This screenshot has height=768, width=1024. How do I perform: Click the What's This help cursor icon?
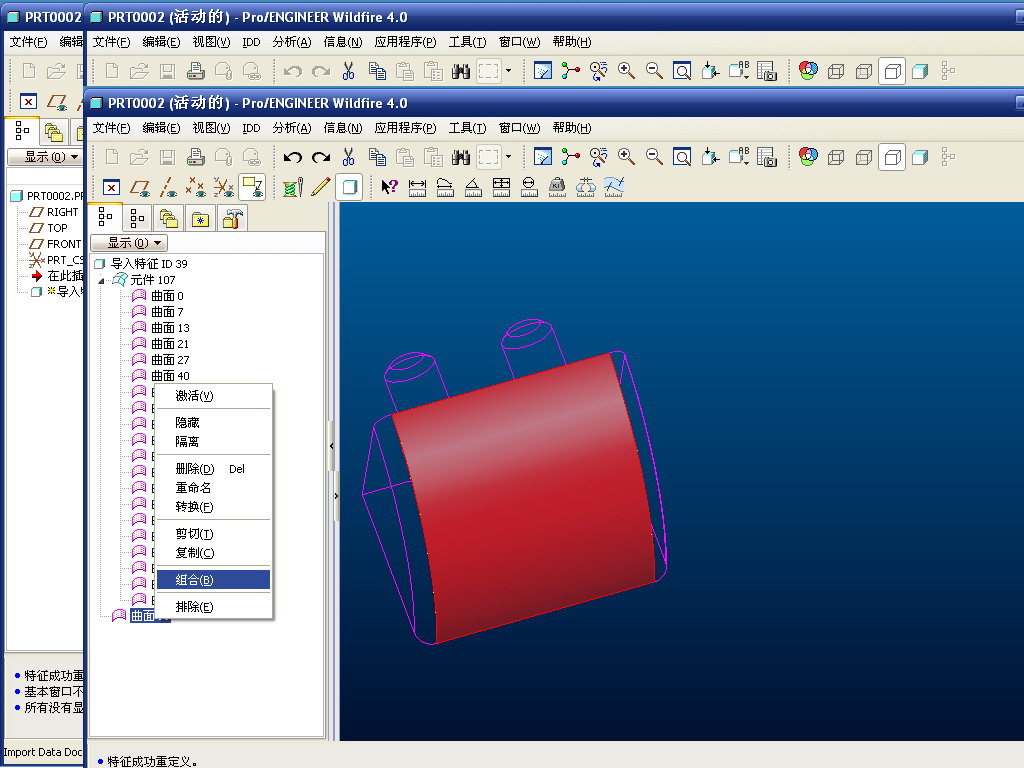(x=389, y=188)
